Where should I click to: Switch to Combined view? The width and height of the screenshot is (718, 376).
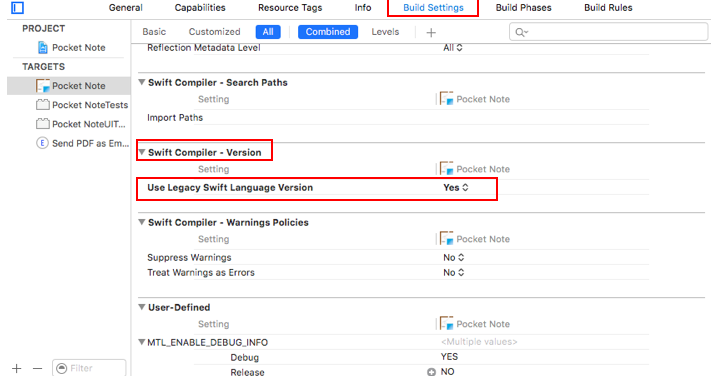[328, 32]
